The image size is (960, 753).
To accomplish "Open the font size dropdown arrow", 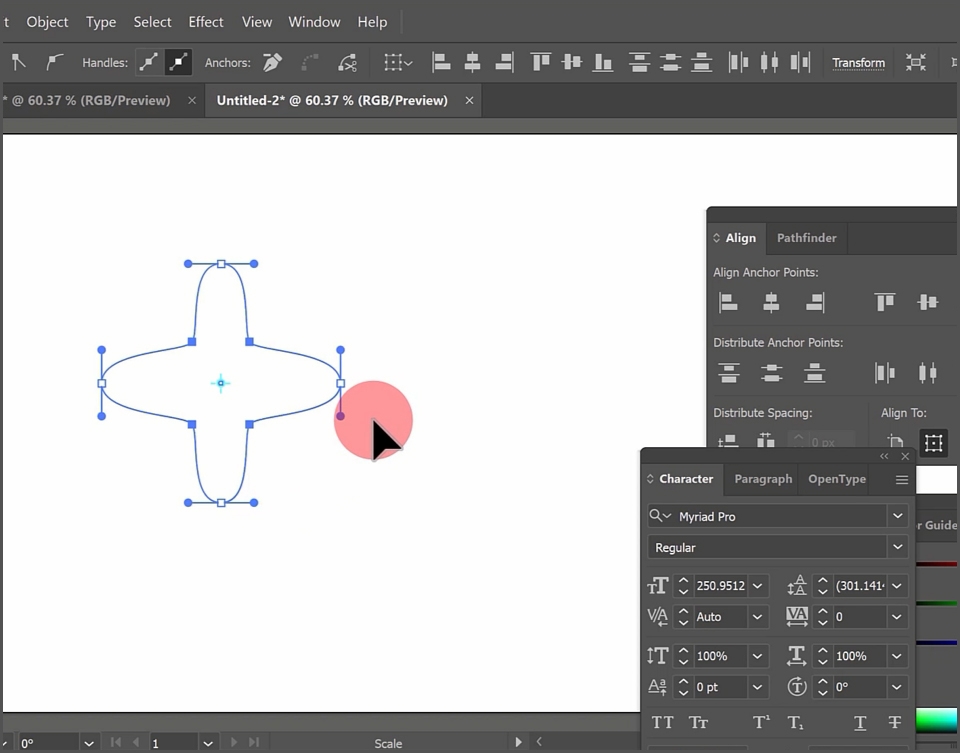I will [x=757, y=586].
